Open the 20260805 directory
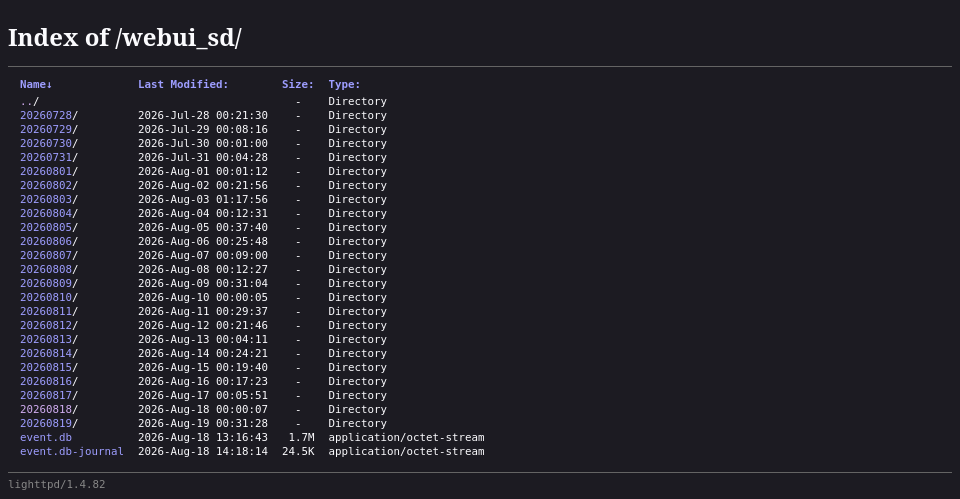Image resolution: width=960 pixels, height=499 pixels. coord(46,228)
